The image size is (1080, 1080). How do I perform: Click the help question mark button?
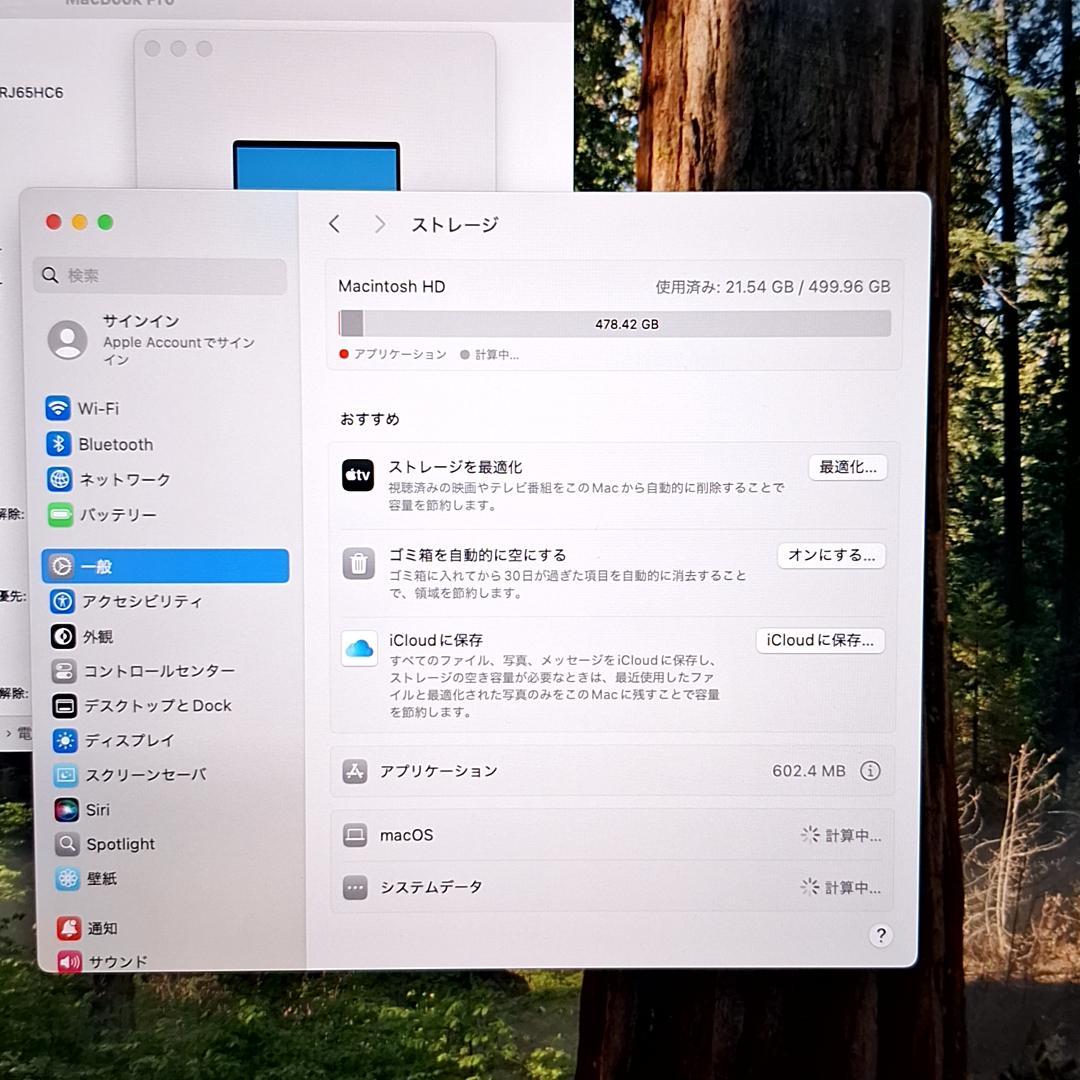coord(881,935)
